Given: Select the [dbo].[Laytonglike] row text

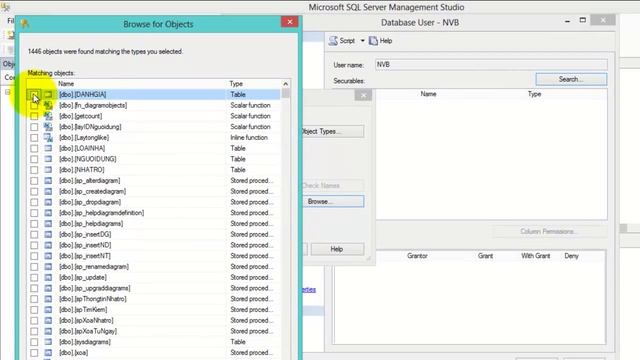Looking at the screenshot, I should tap(84, 138).
